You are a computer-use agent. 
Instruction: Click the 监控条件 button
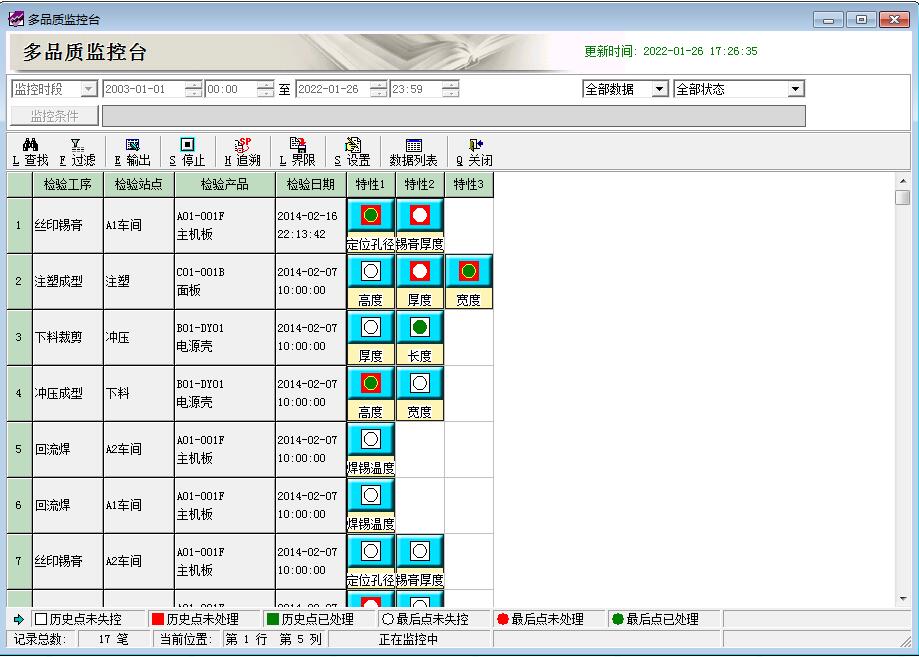click(x=54, y=116)
